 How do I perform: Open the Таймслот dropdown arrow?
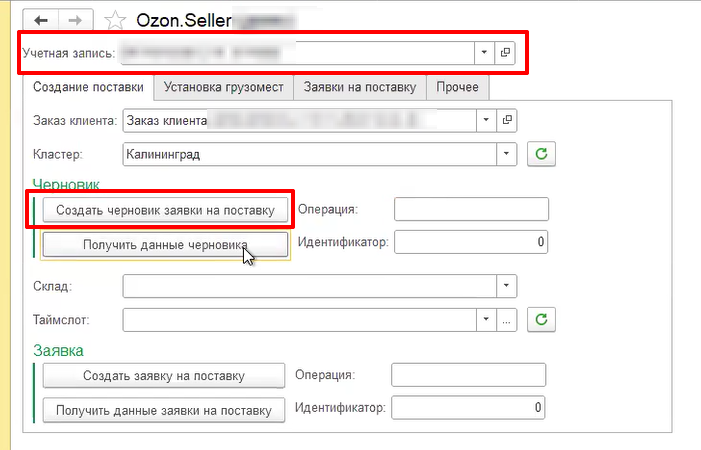pyautogui.click(x=486, y=320)
